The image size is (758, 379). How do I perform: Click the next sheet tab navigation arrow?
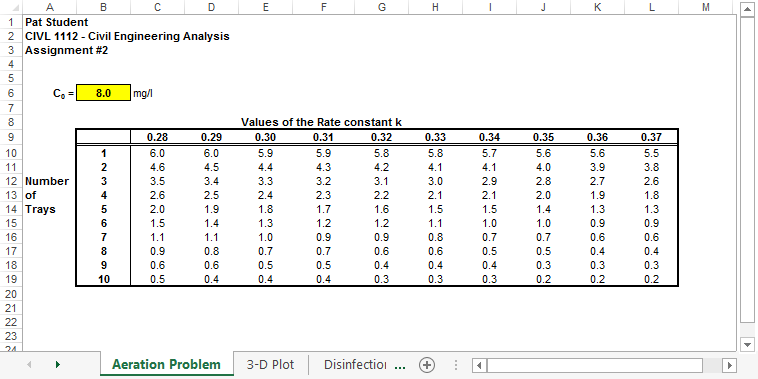pyautogui.click(x=58, y=364)
